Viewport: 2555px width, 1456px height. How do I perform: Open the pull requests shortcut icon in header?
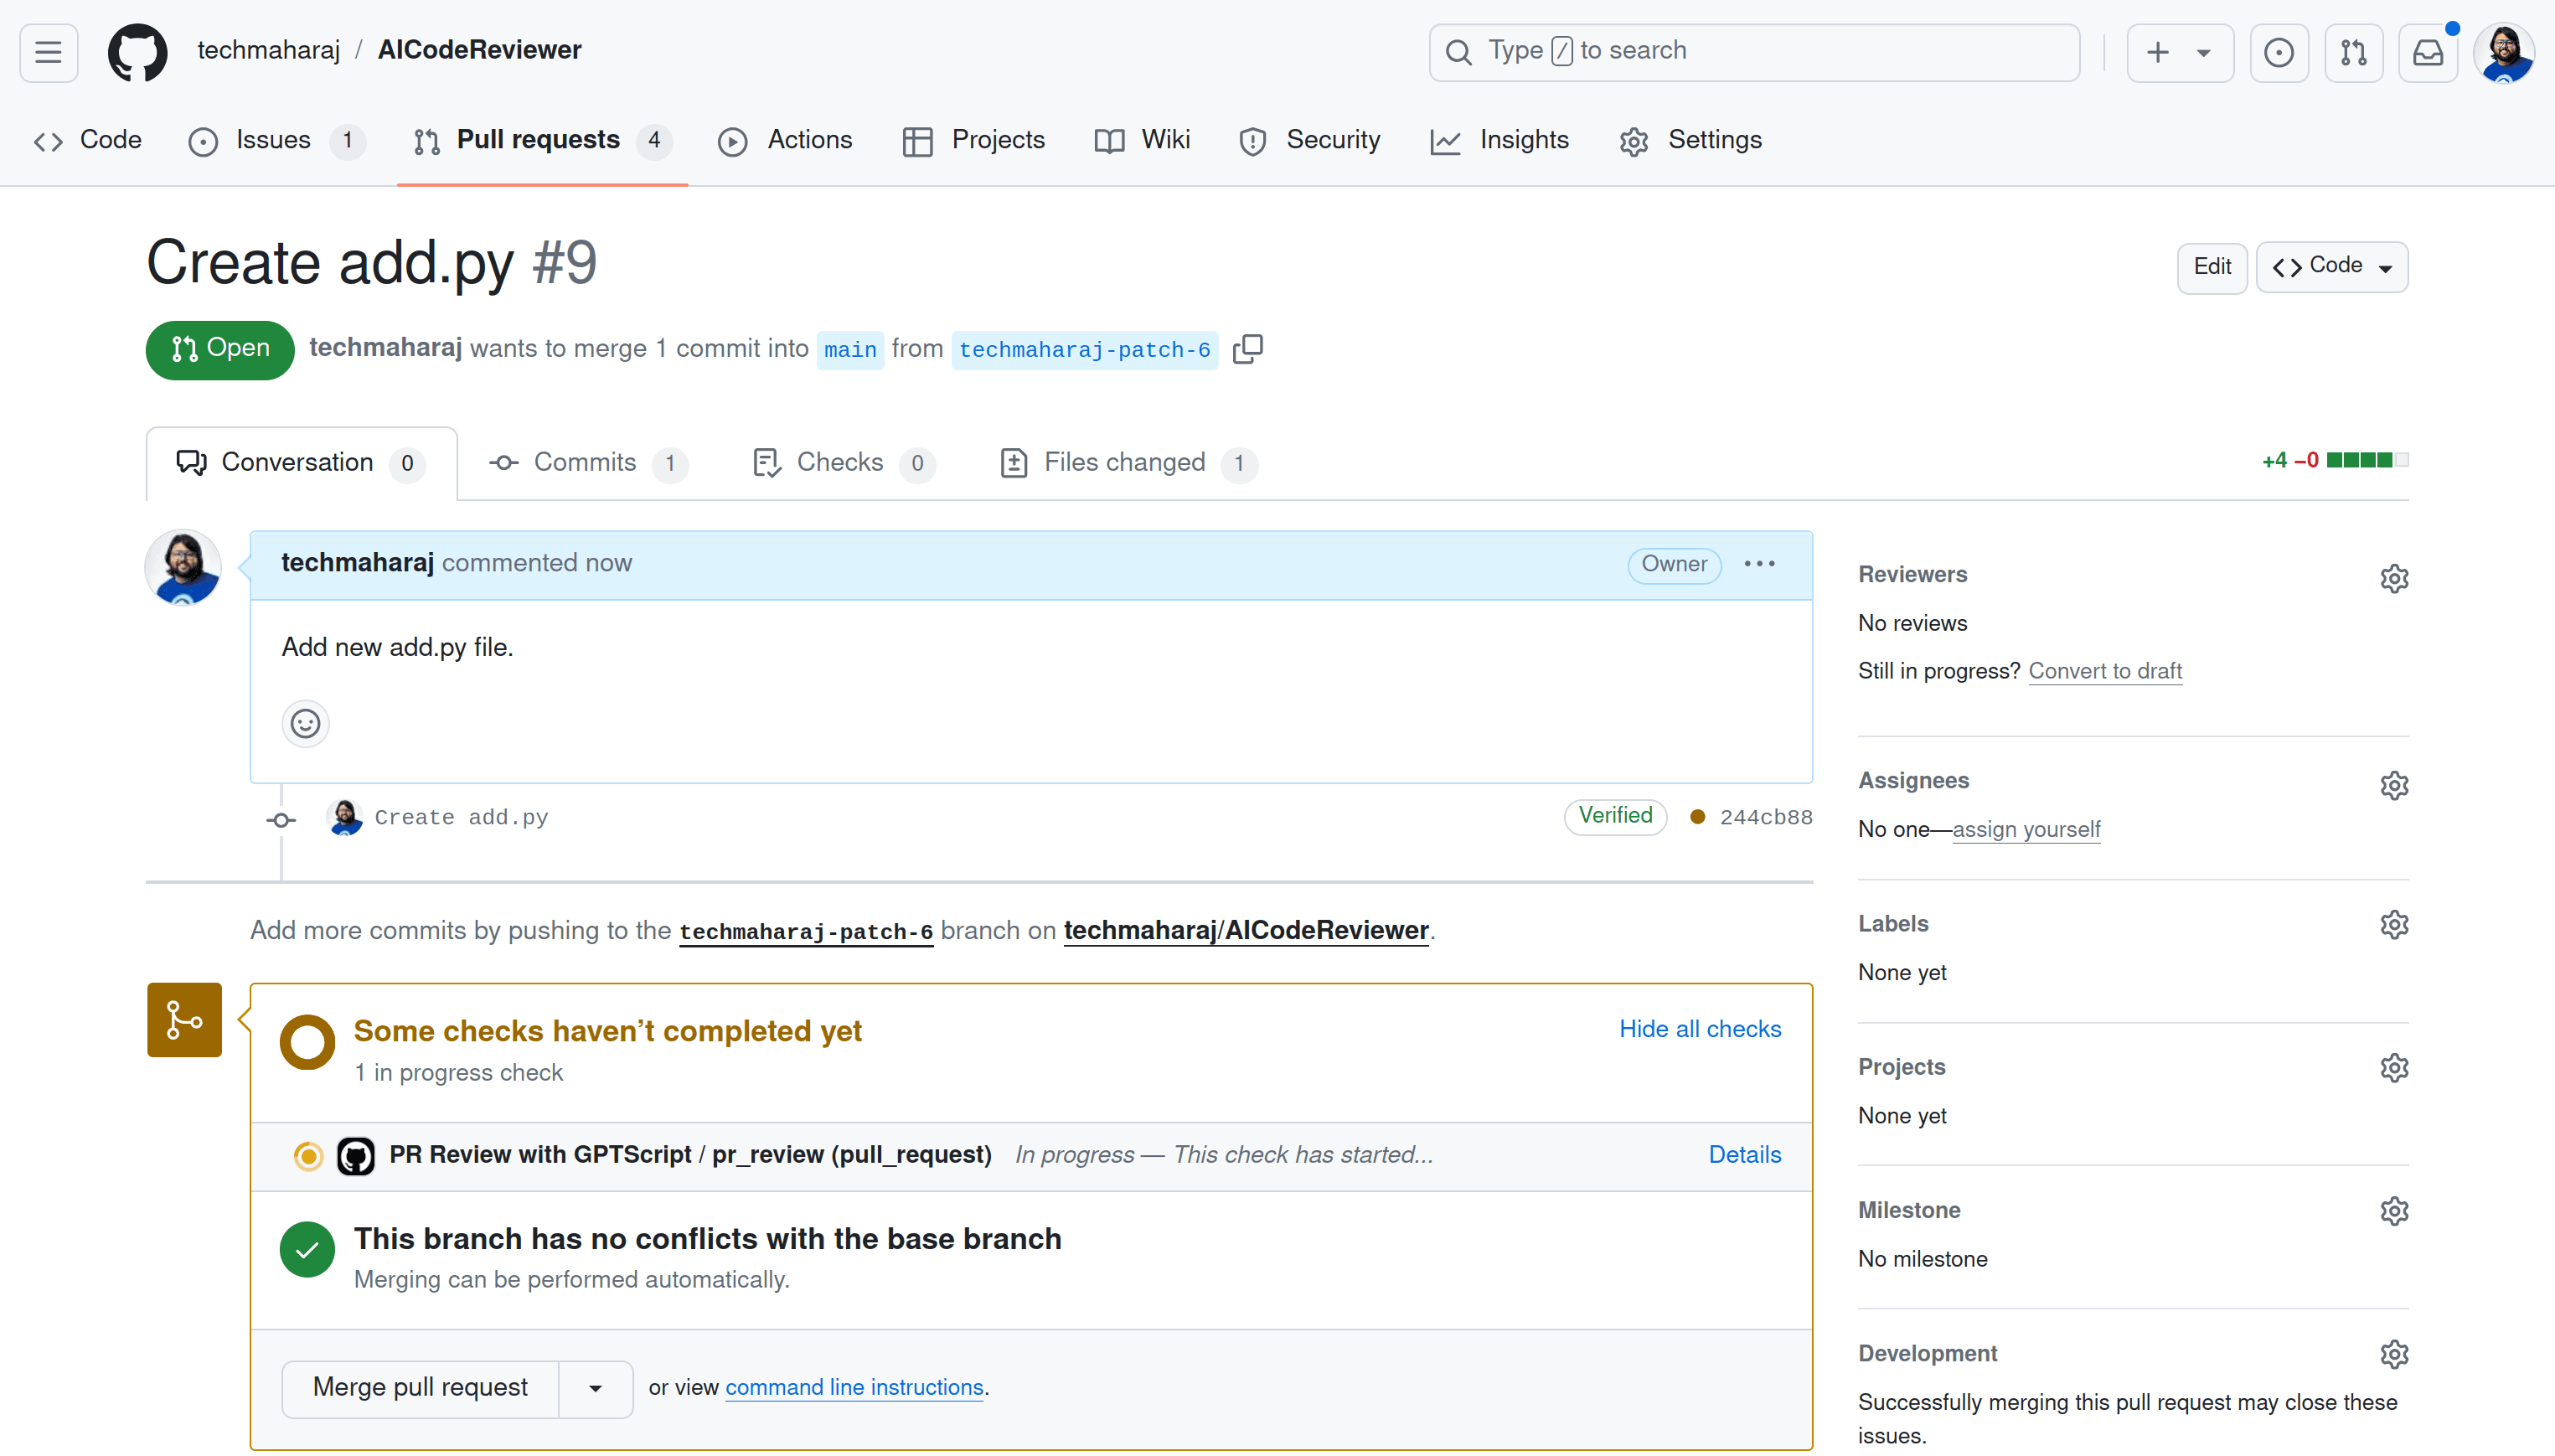point(2353,52)
